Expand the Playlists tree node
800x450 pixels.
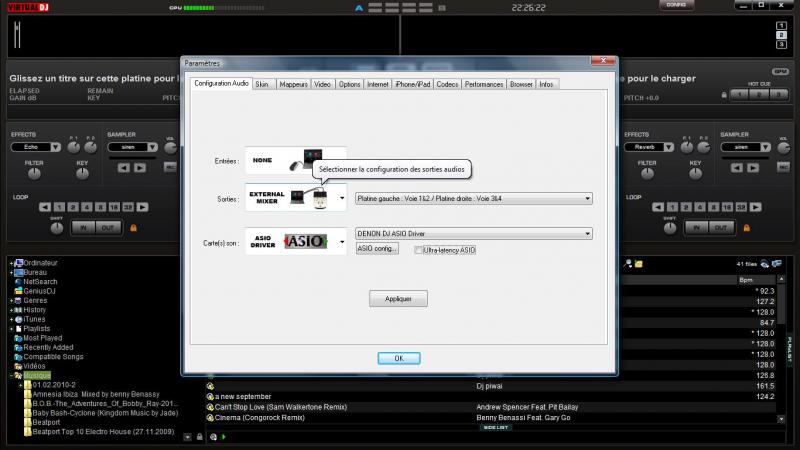click(x=12, y=329)
